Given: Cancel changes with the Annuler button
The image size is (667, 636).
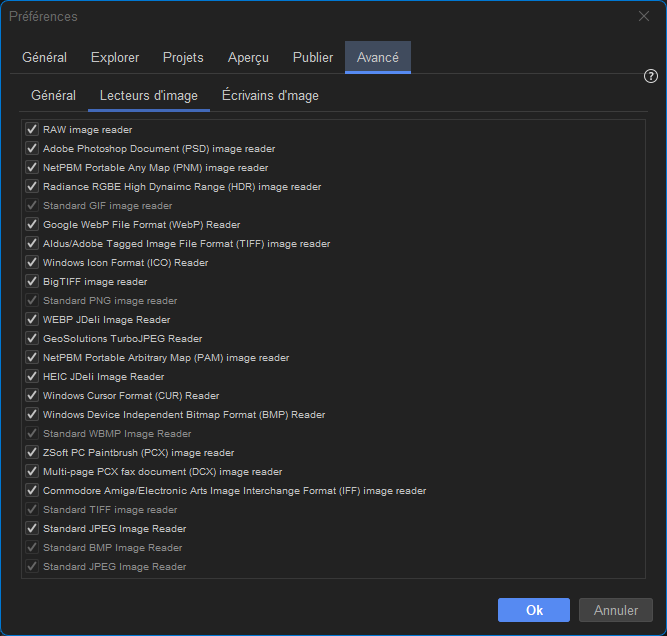Looking at the screenshot, I should [x=616, y=610].
